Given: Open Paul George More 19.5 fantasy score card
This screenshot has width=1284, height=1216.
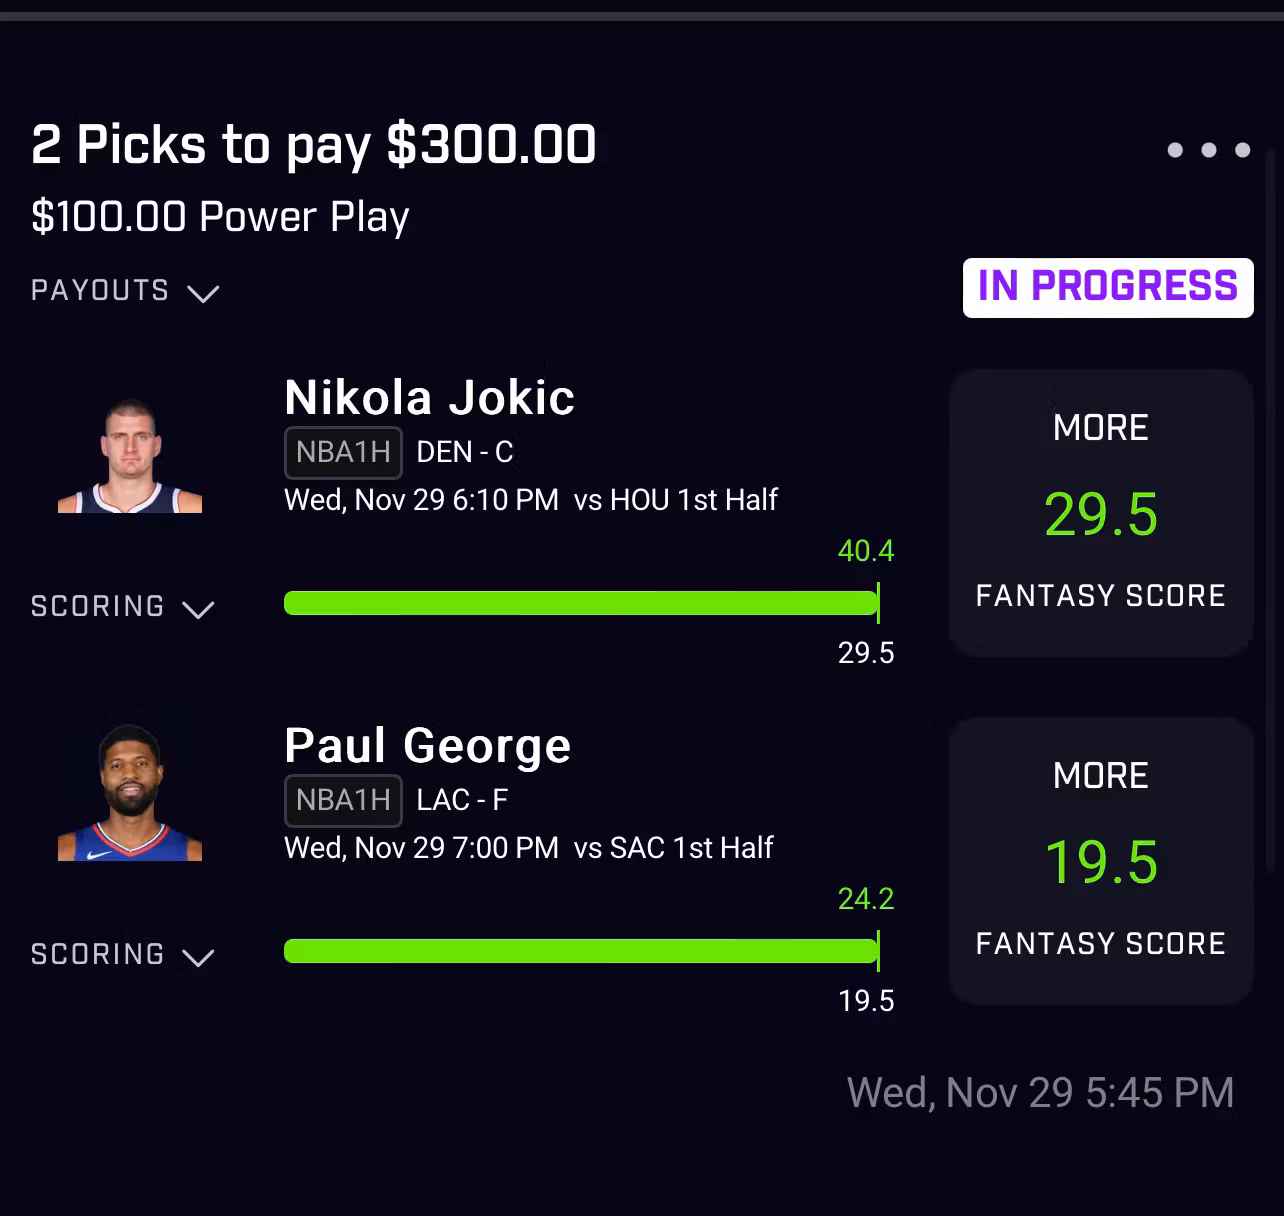Looking at the screenshot, I should coord(1100,861).
